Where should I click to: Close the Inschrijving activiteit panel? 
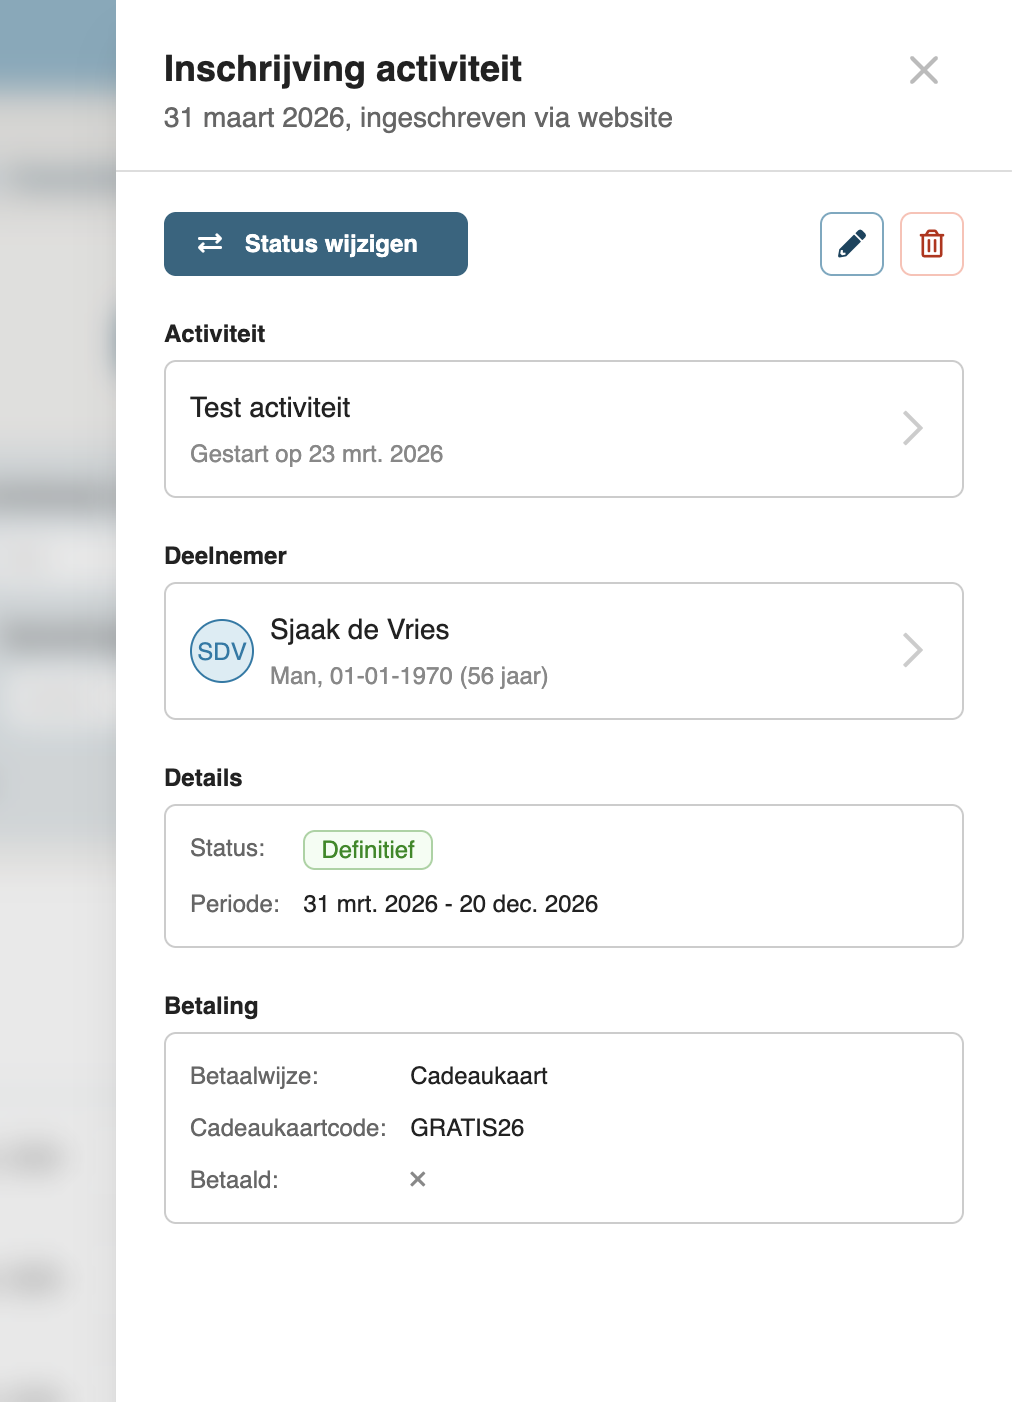[x=924, y=70]
